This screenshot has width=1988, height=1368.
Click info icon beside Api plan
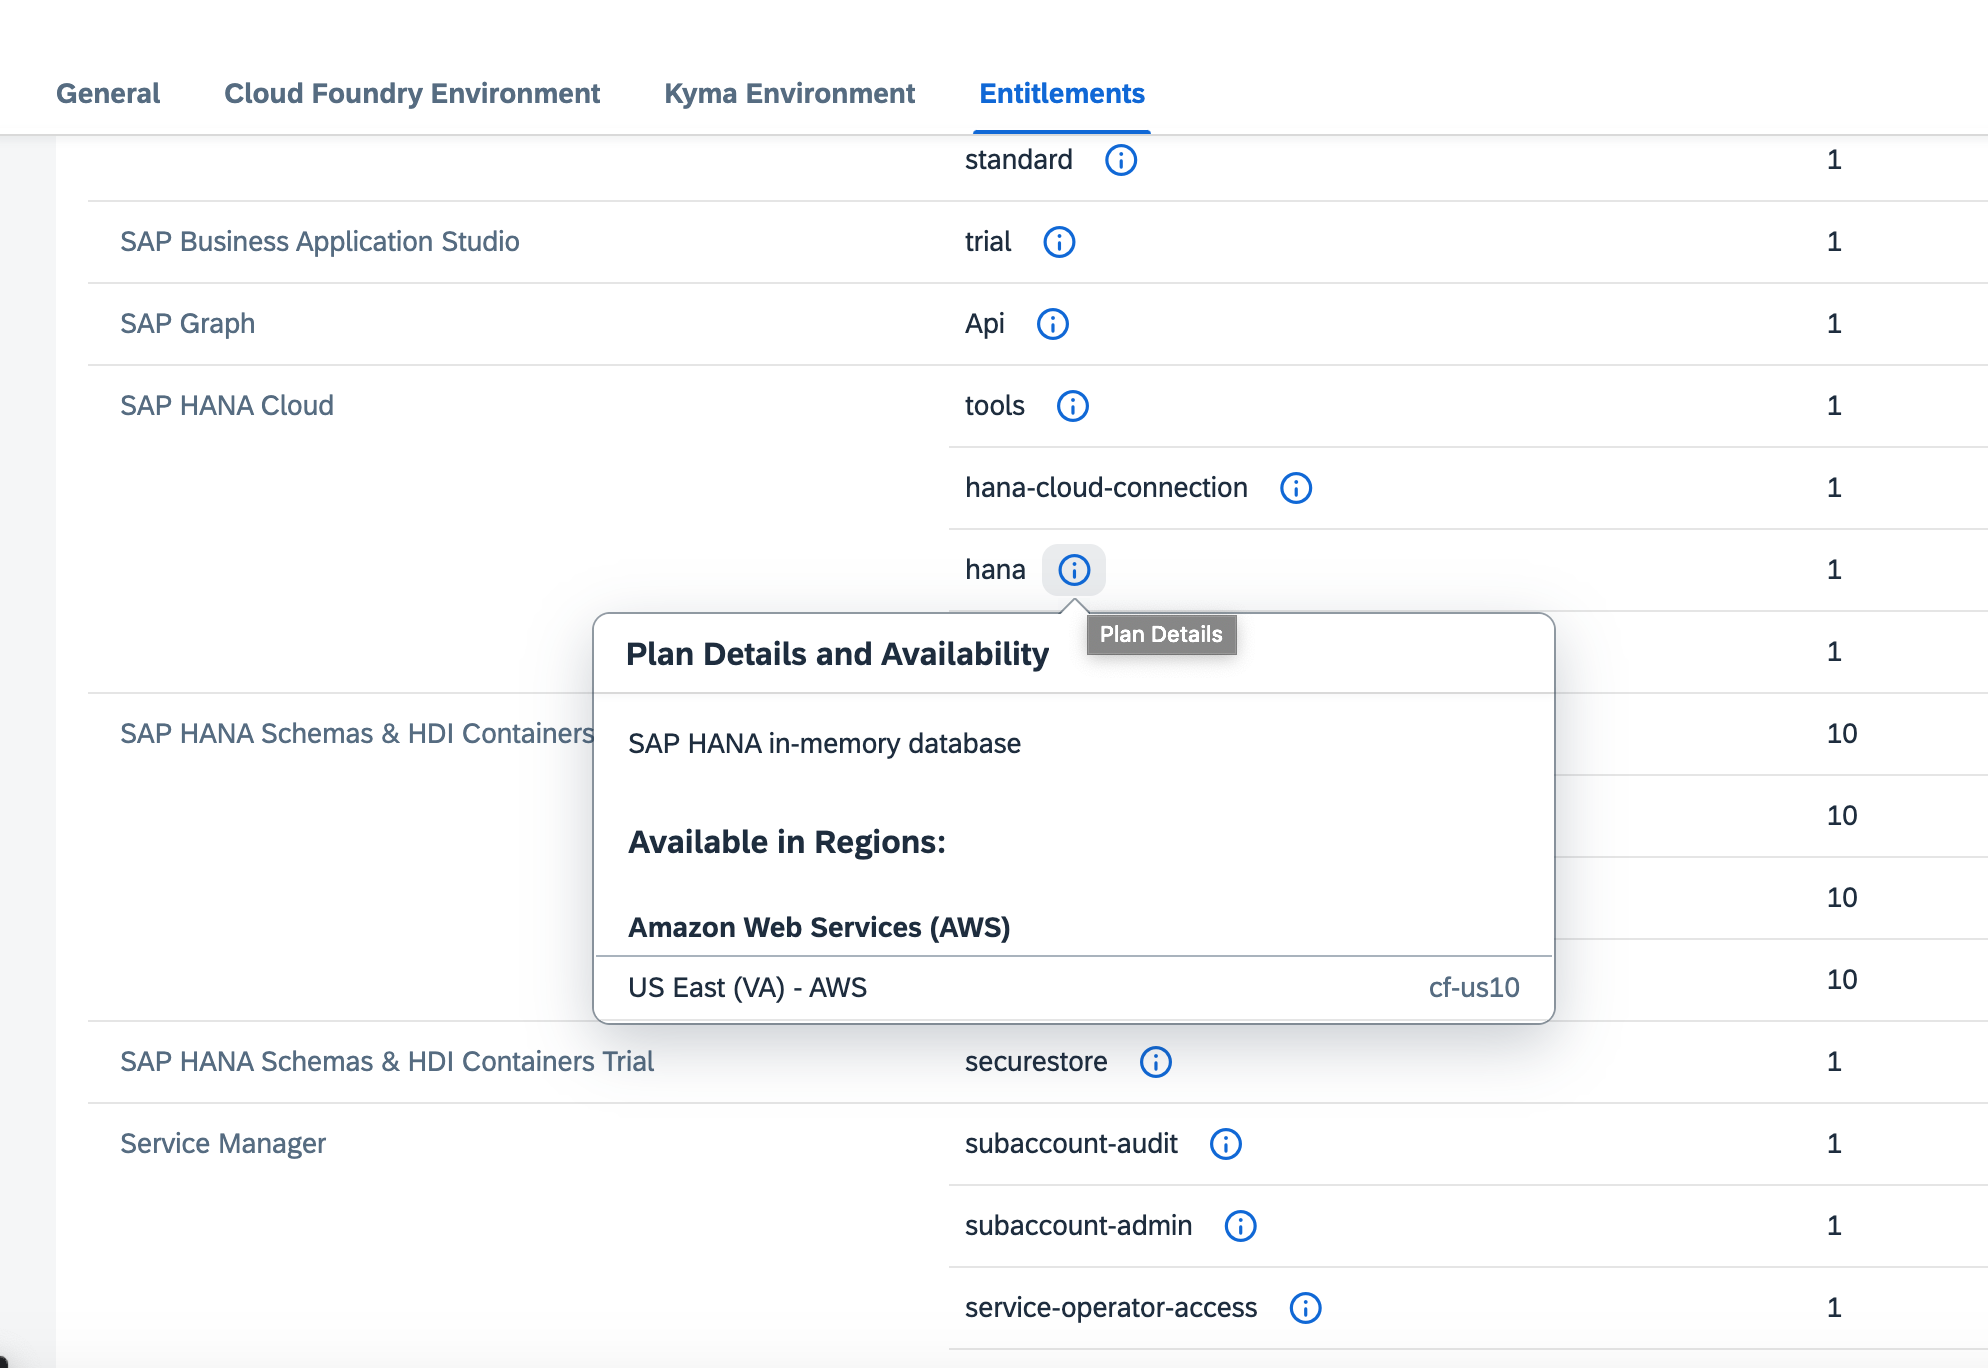point(1052,324)
